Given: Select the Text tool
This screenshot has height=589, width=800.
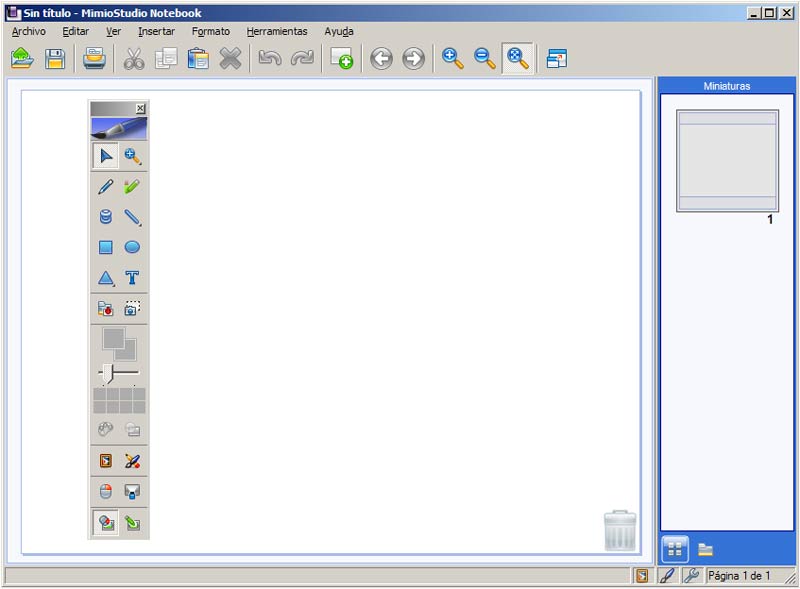Looking at the screenshot, I should (132, 278).
